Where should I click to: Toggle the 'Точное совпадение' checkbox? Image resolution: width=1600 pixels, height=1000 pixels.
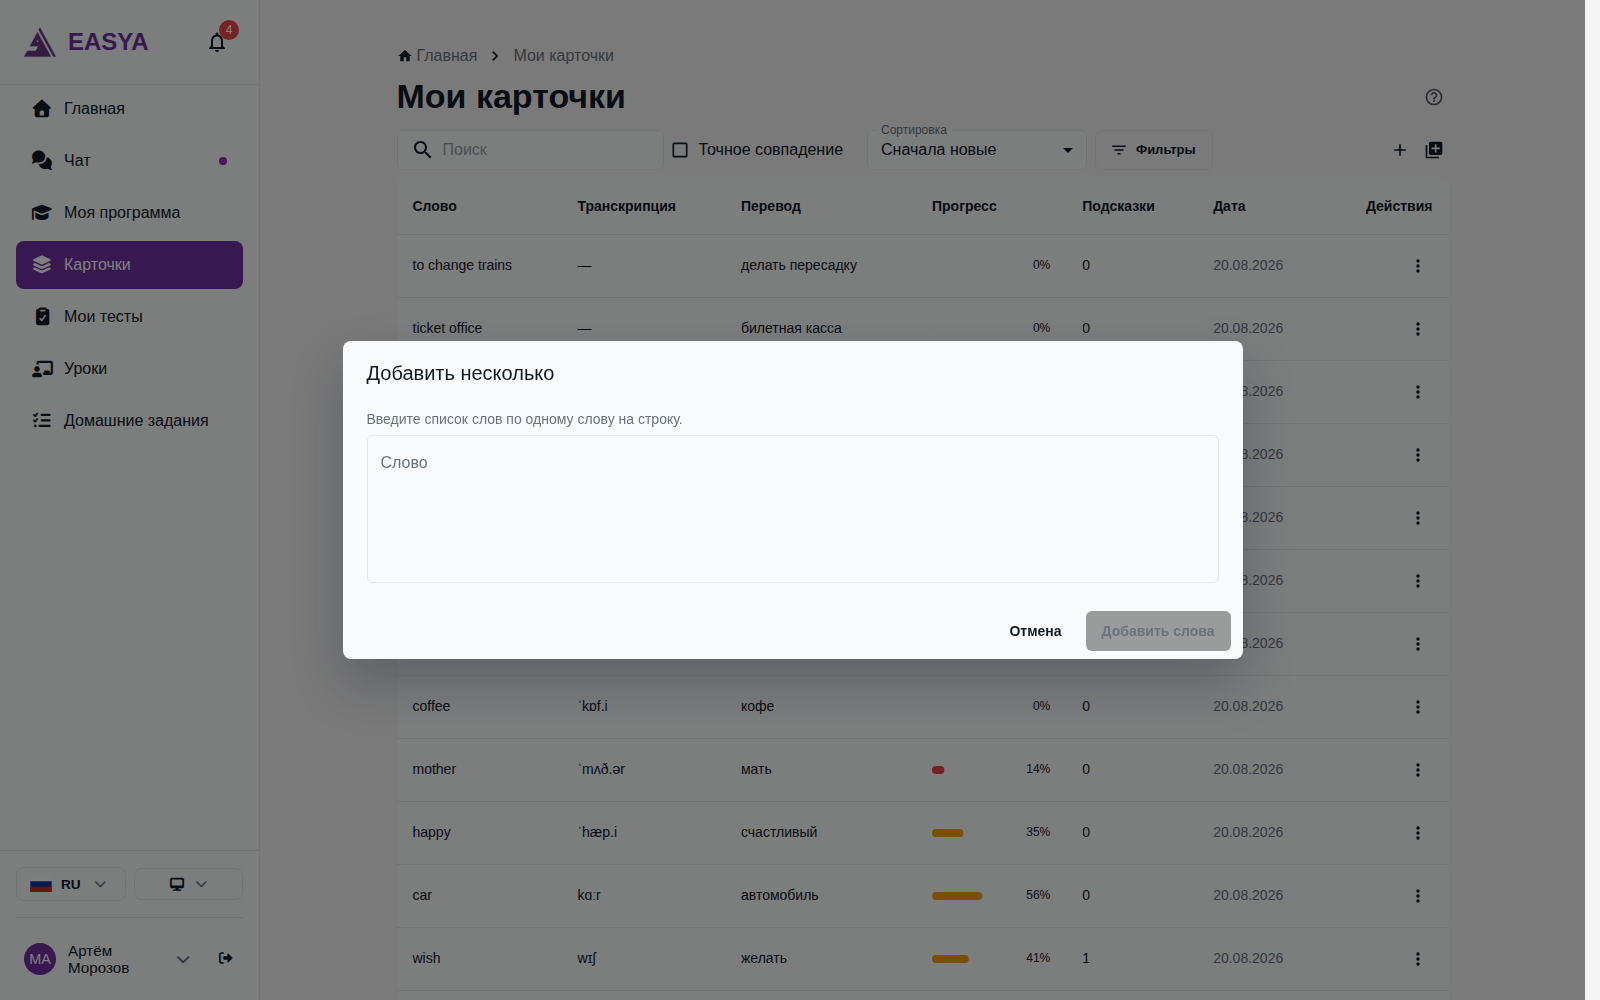680,150
